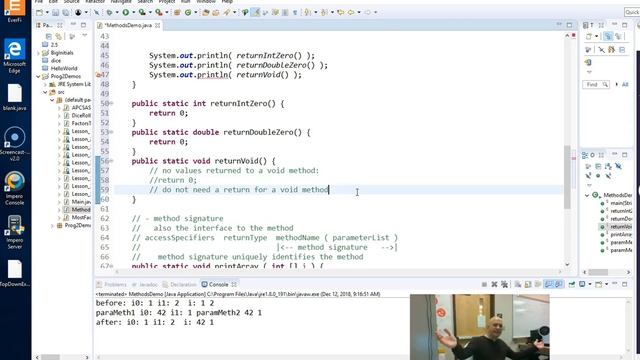Launch Debug with the bug toolbar icon

[109, 13]
